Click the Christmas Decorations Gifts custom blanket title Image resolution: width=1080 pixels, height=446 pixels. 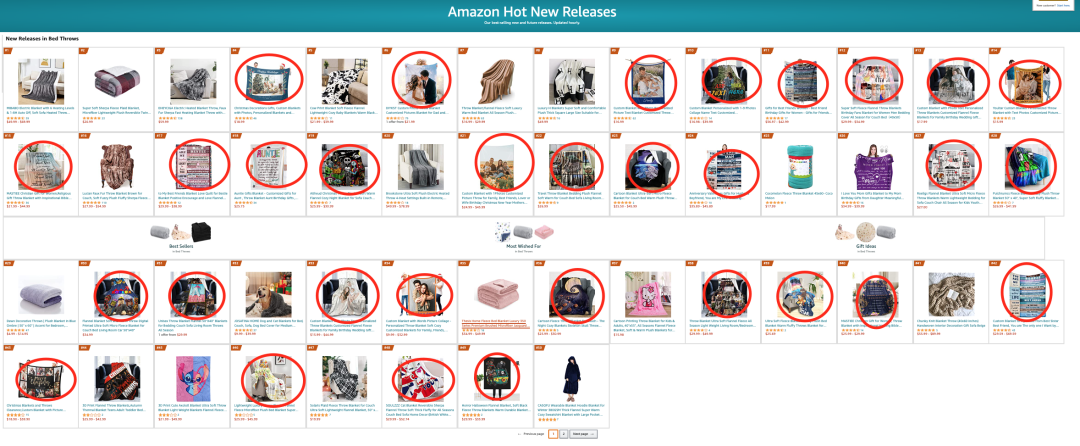(268, 110)
